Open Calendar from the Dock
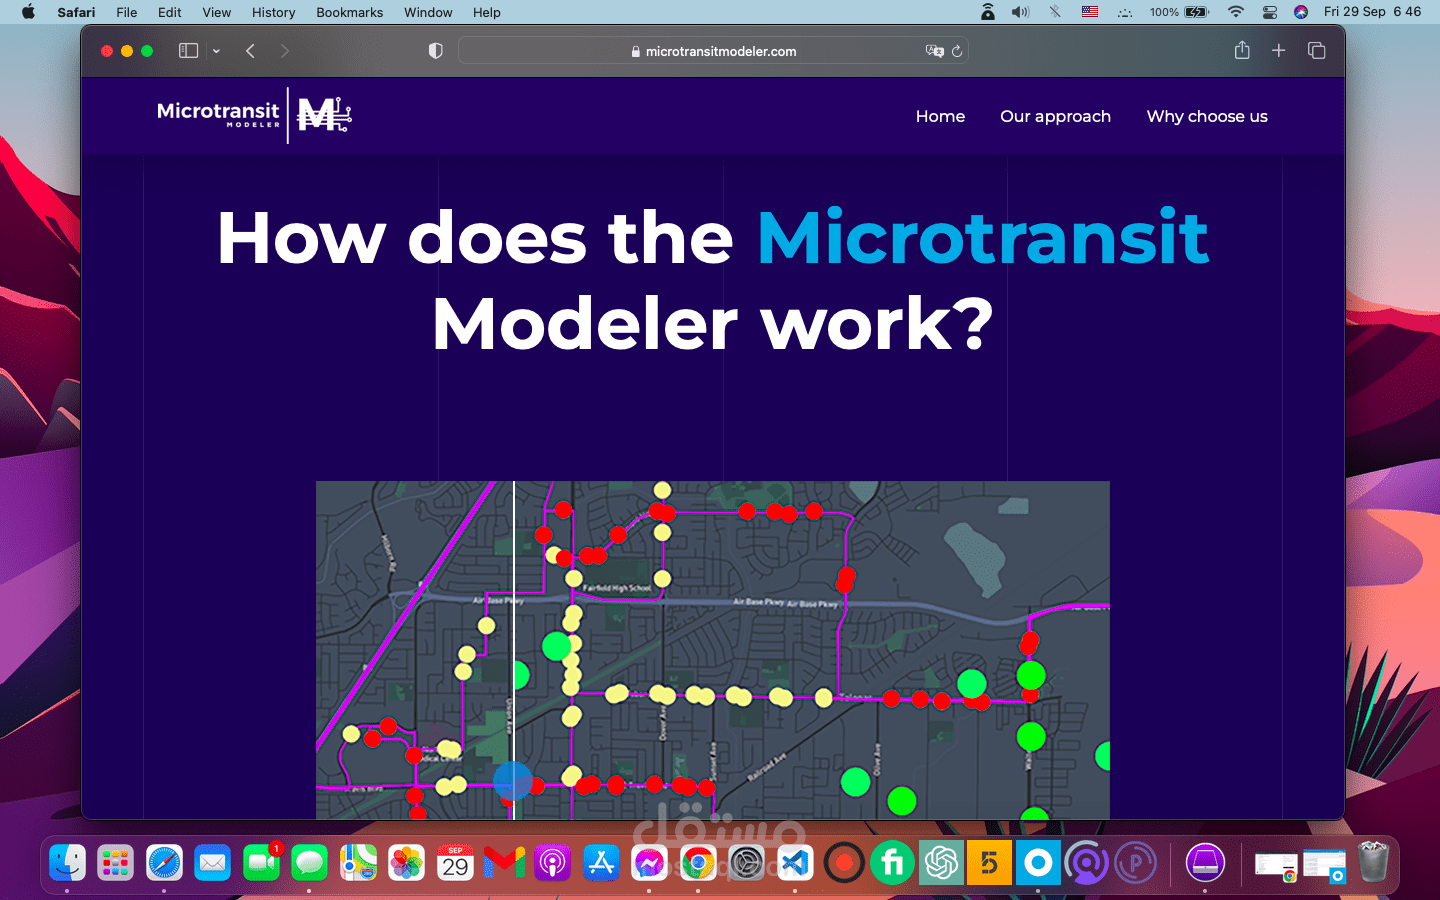Screen dimensions: 1440x900 (x=455, y=862)
